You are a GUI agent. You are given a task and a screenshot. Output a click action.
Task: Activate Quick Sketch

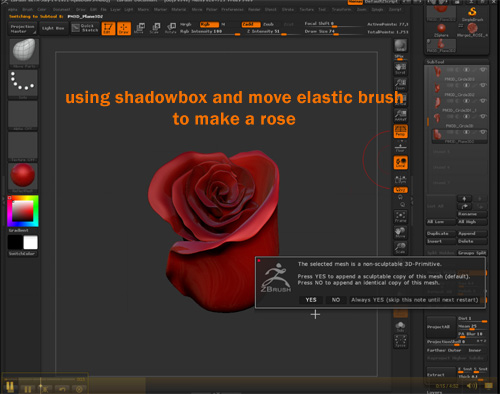tap(84, 29)
